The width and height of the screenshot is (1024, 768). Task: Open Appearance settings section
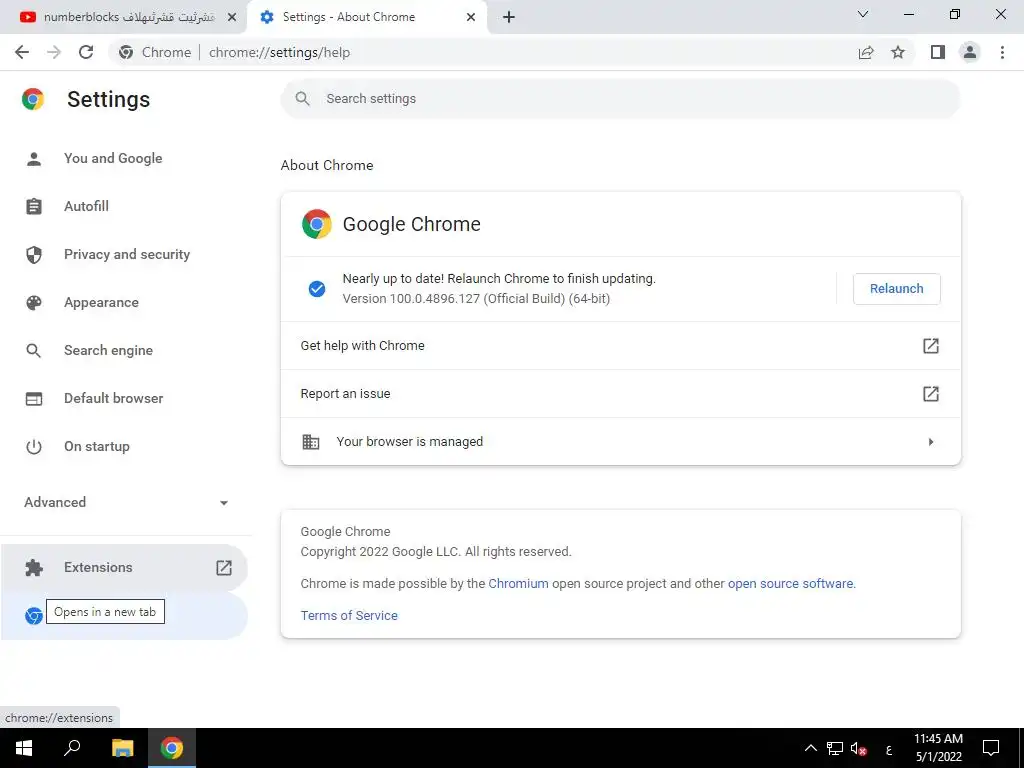124,302
